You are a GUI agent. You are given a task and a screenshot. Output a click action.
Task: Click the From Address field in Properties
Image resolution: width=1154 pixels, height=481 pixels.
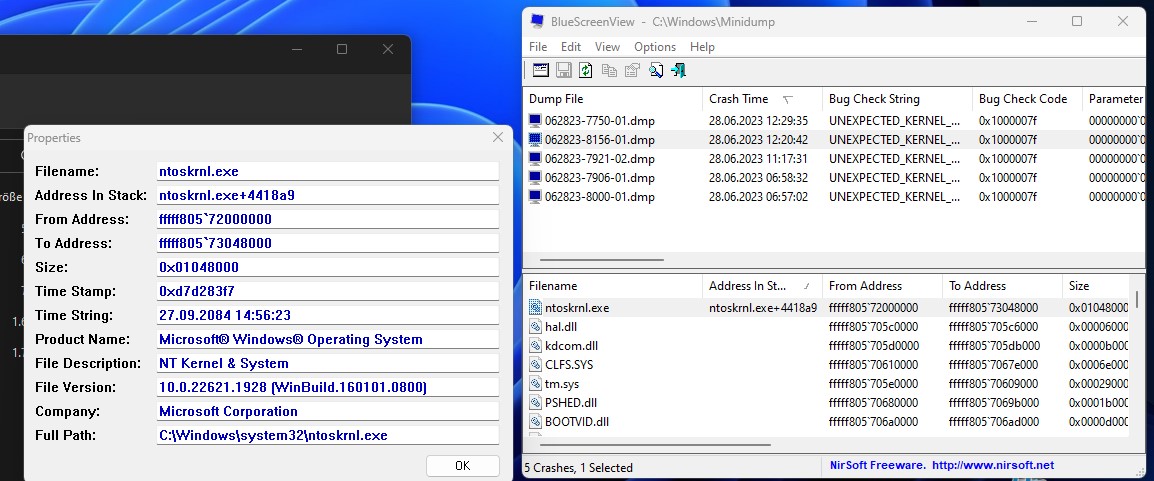[328, 219]
